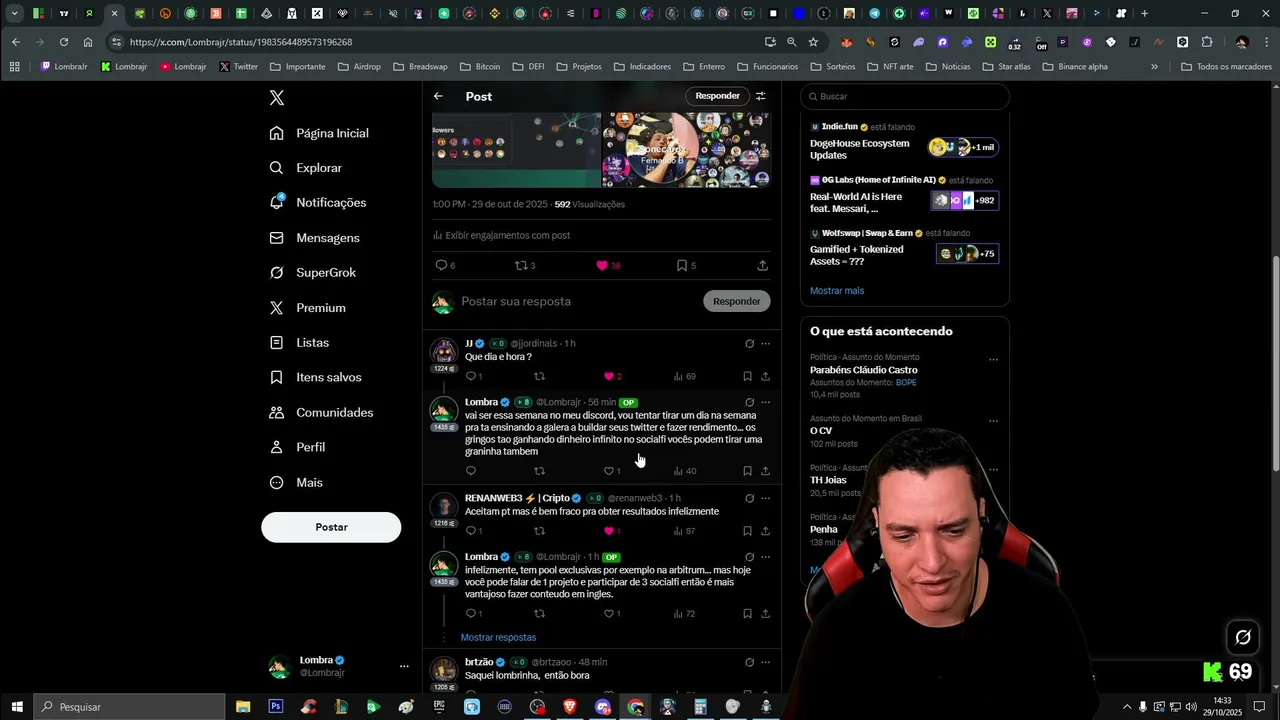Screen dimensions: 1280x720
Task: Open more options on RENANWEB3's reply
Action: click(x=765, y=498)
